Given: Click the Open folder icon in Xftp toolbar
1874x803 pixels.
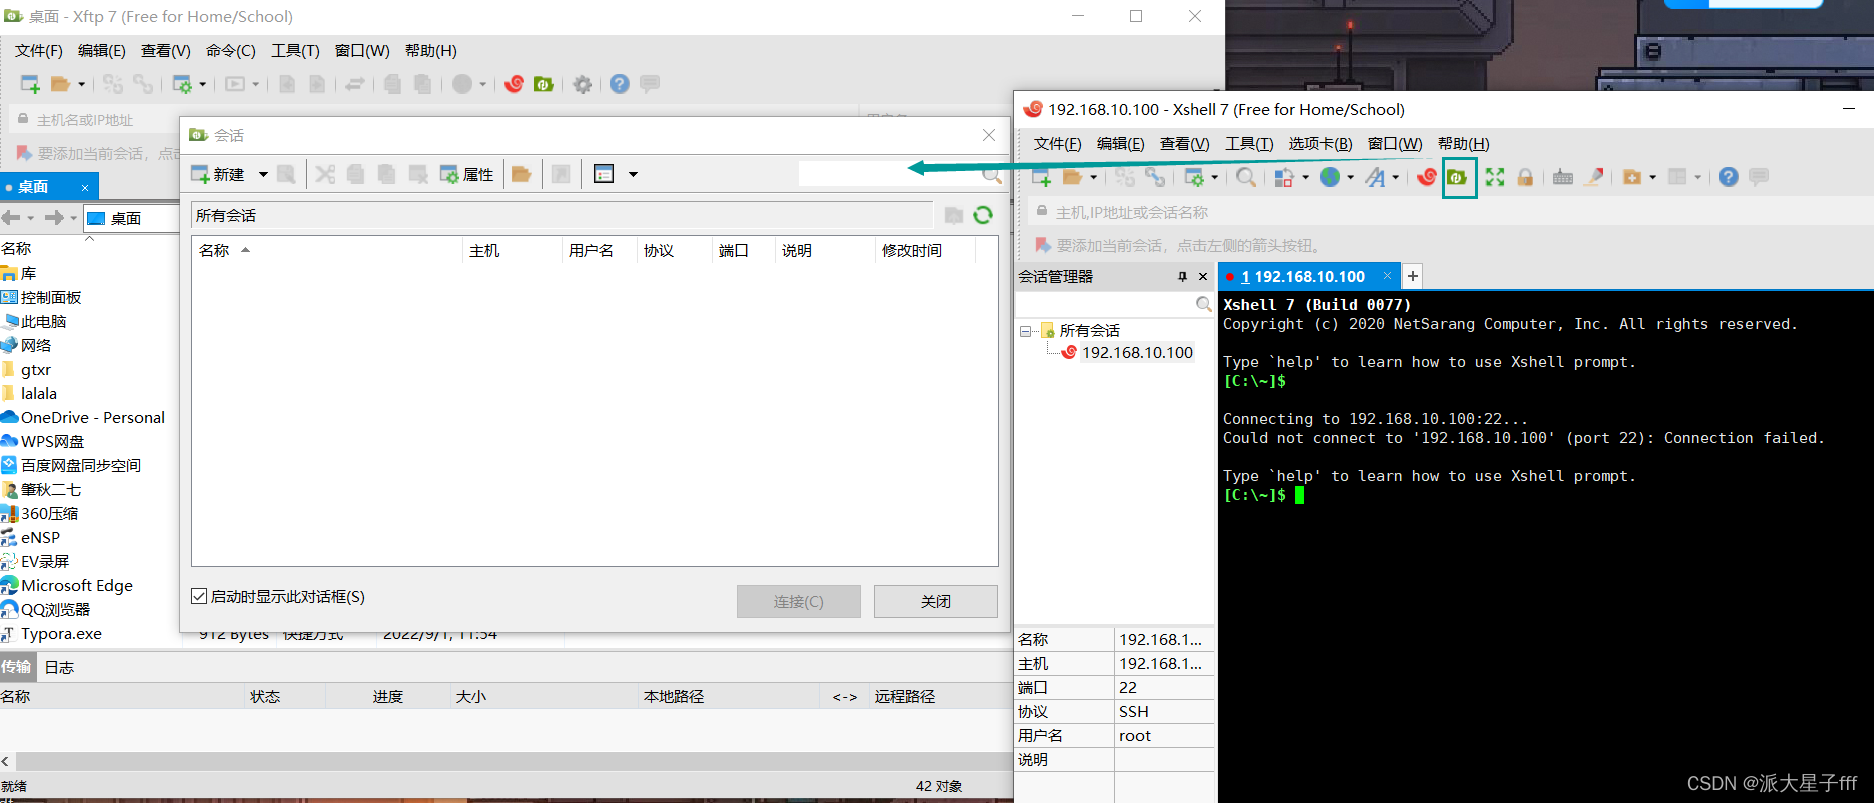Looking at the screenshot, I should pos(61,84).
